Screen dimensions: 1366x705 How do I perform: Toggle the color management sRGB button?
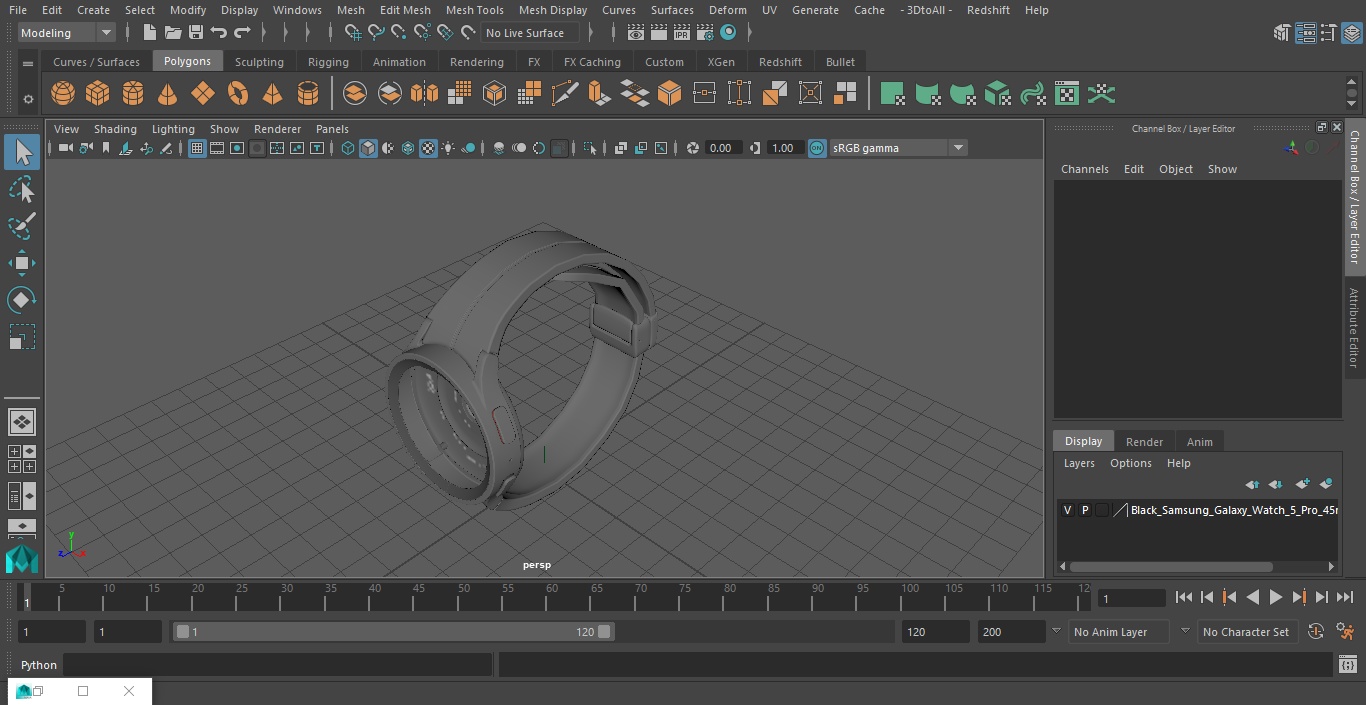tap(817, 148)
